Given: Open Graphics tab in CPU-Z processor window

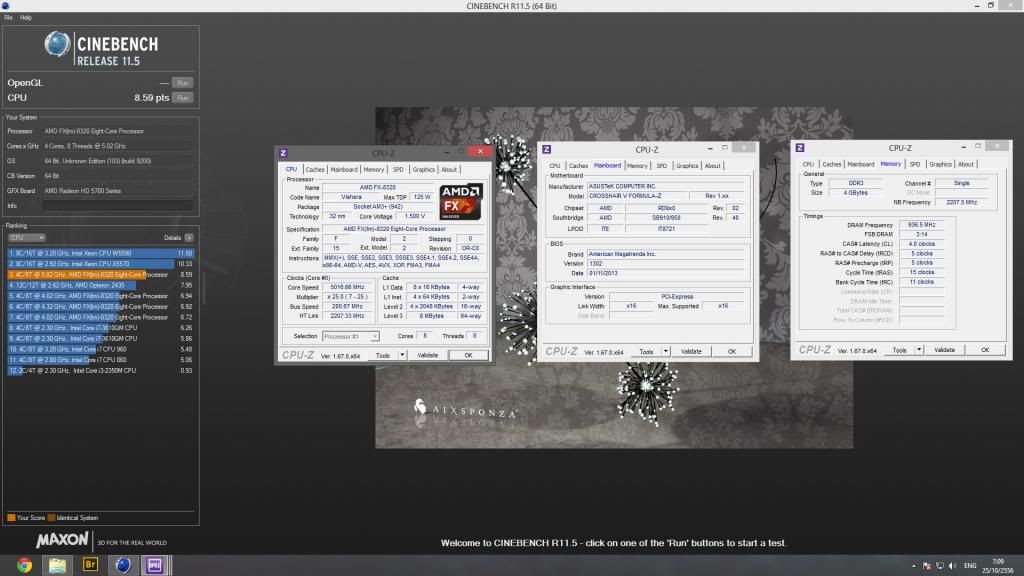Looking at the screenshot, I should coord(423,170).
